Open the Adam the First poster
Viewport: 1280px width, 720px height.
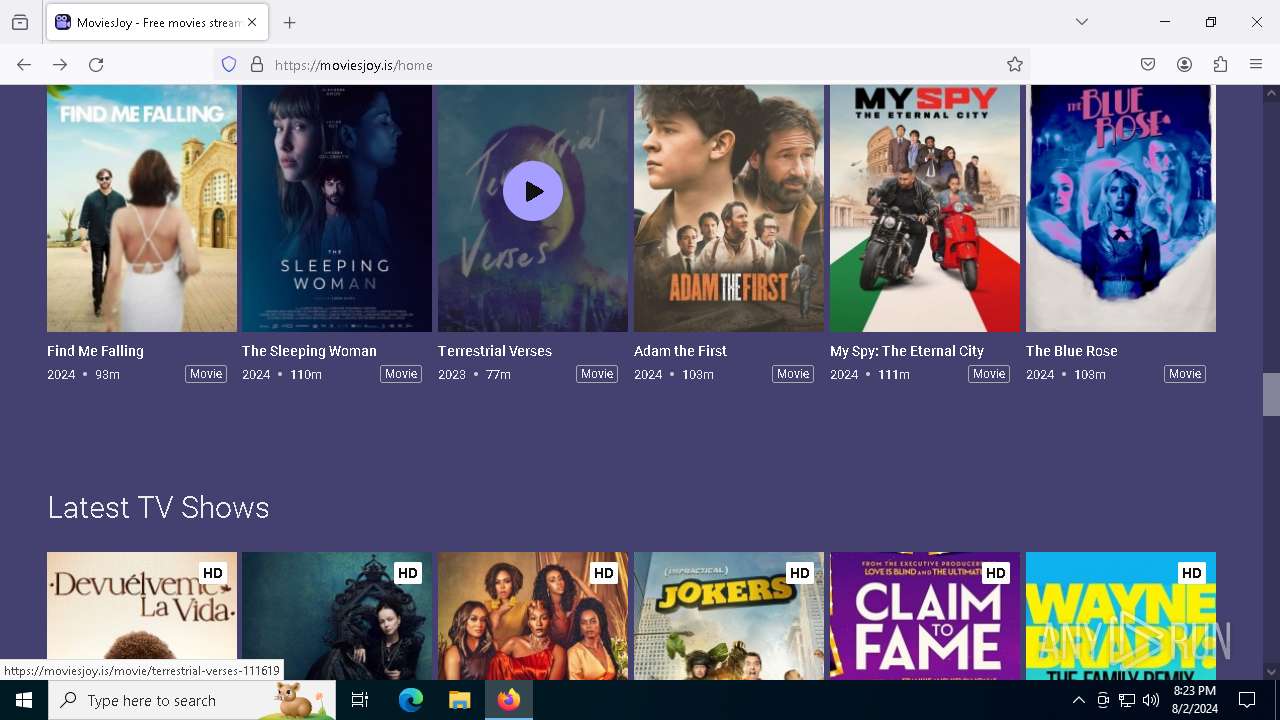(729, 208)
